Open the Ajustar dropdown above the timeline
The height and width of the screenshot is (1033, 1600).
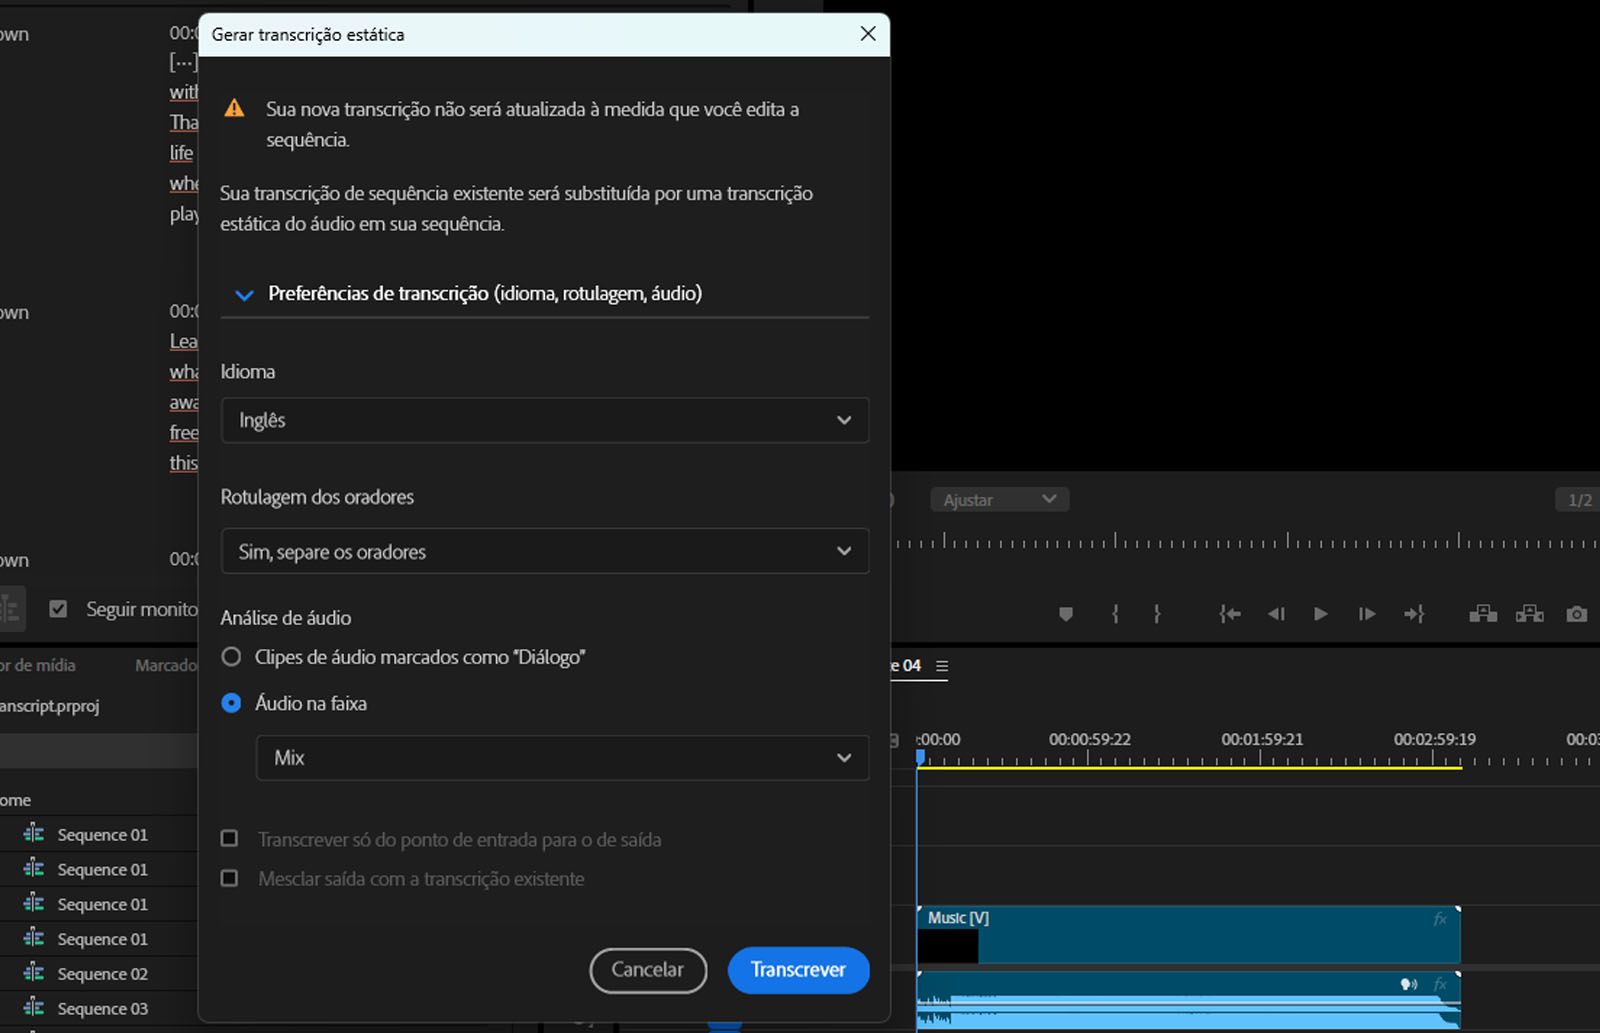[999, 499]
